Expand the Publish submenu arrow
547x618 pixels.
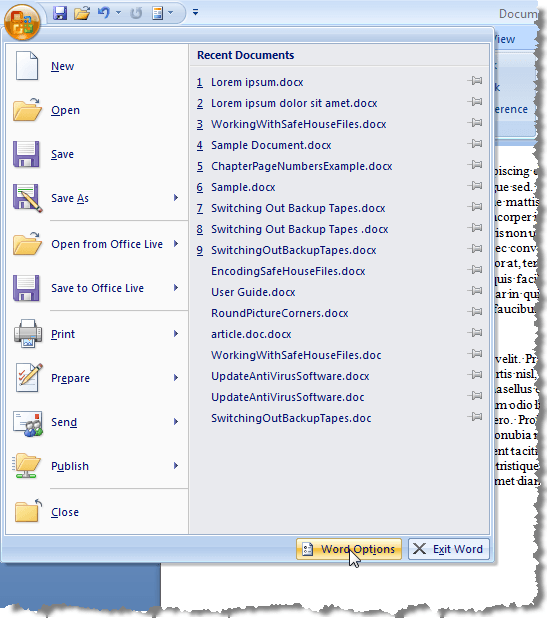[176, 466]
